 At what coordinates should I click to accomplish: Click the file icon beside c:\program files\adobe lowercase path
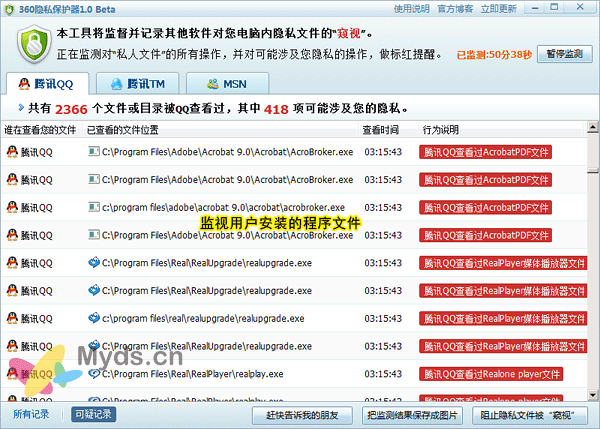[94, 207]
